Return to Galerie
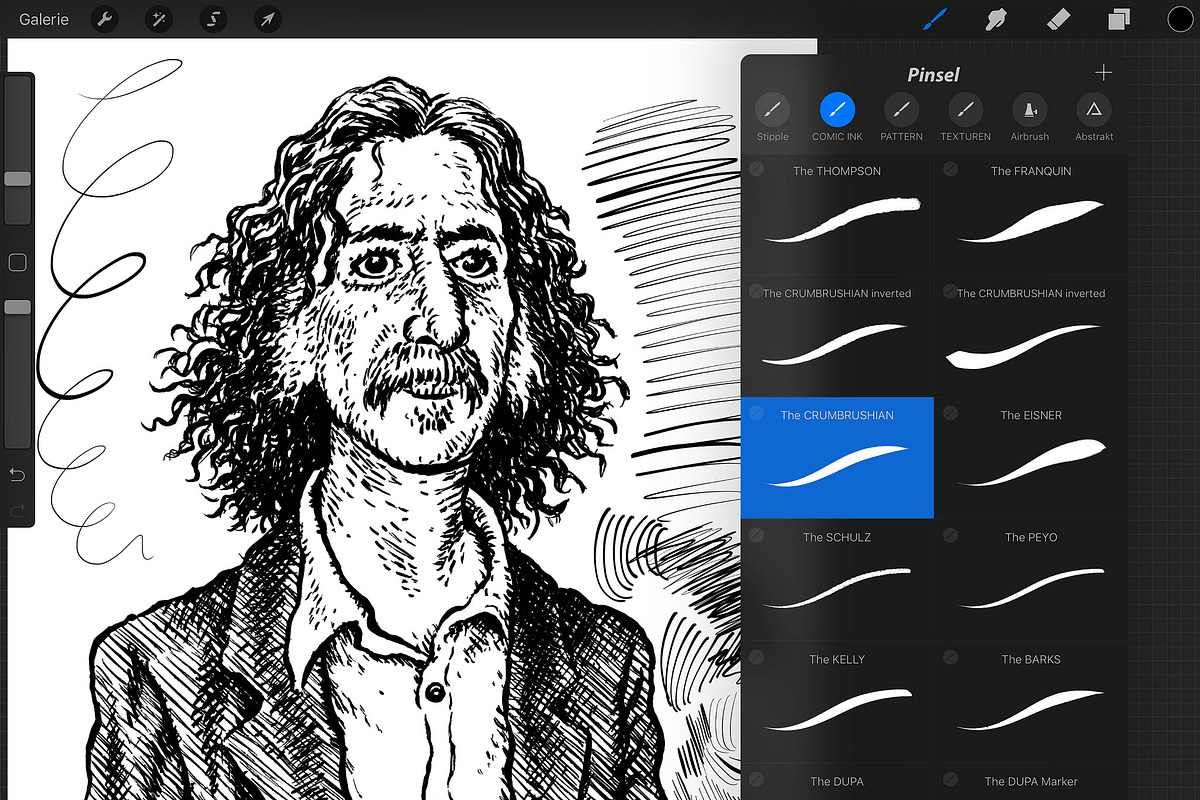This screenshot has height=800, width=1200. click(44, 19)
